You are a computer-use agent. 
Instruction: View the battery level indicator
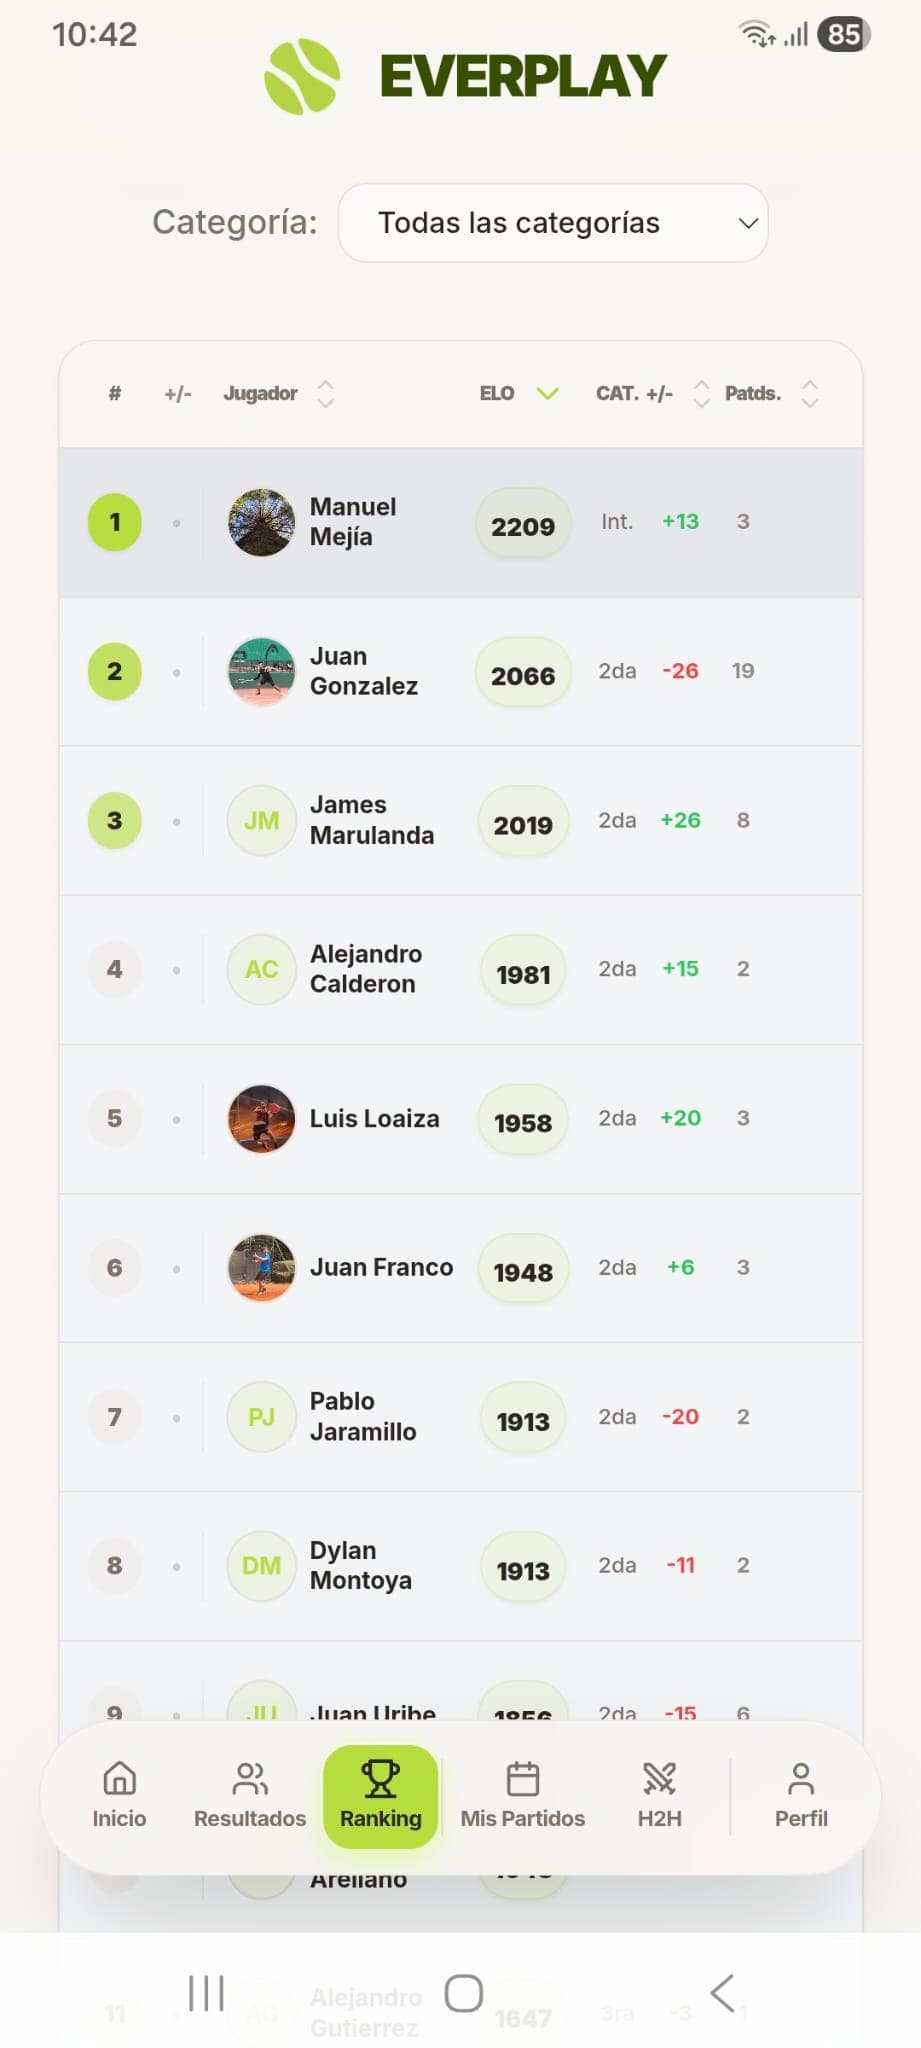point(843,33)
